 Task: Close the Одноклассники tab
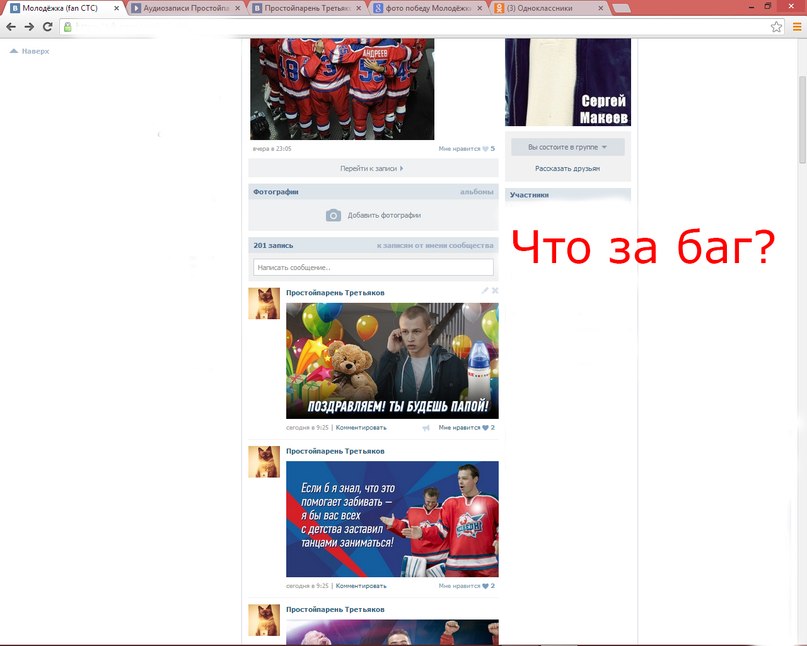click(x=601, y=8)
